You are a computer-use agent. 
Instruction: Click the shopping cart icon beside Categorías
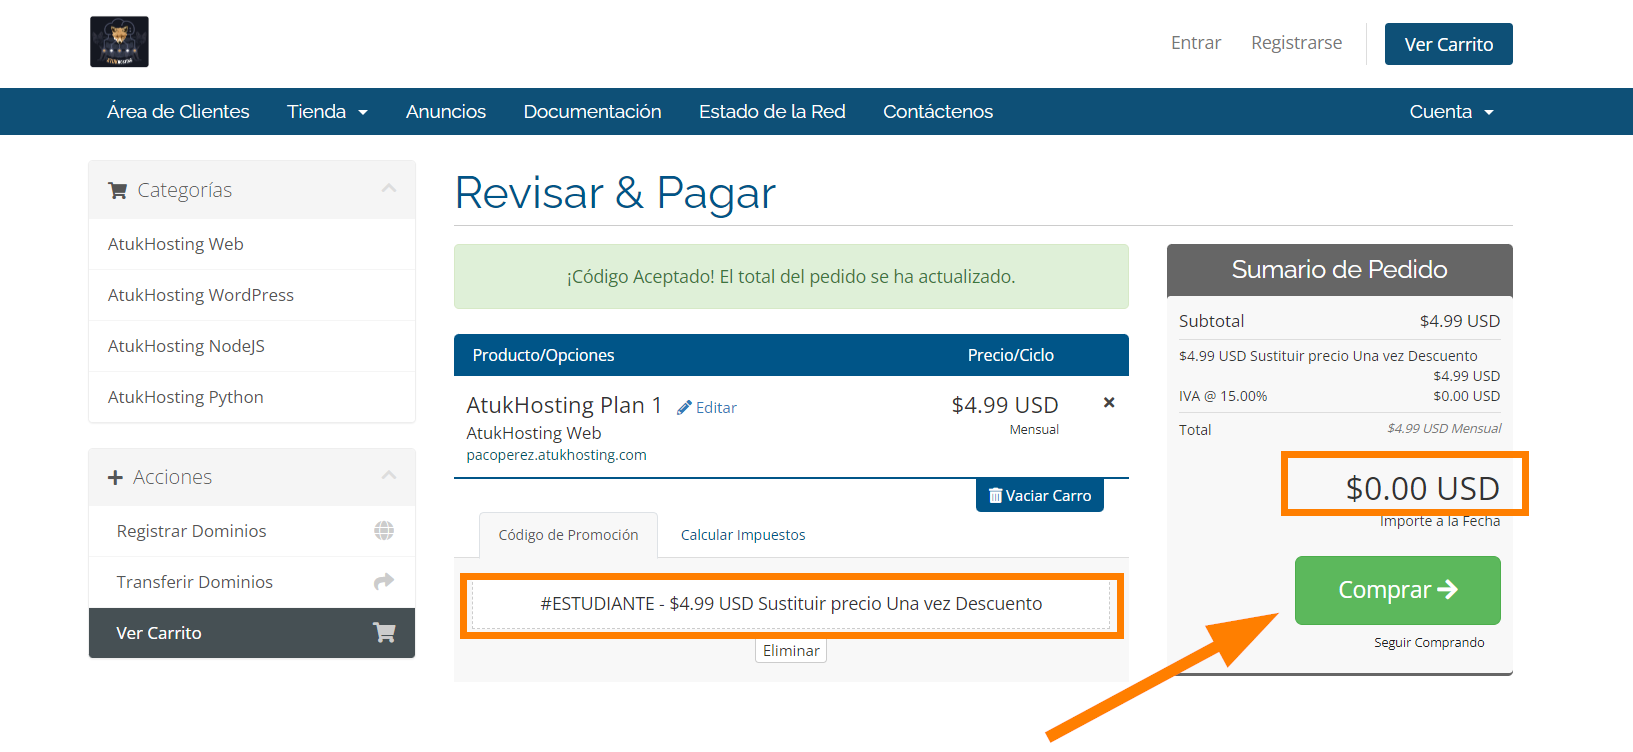tap(118, 191)
